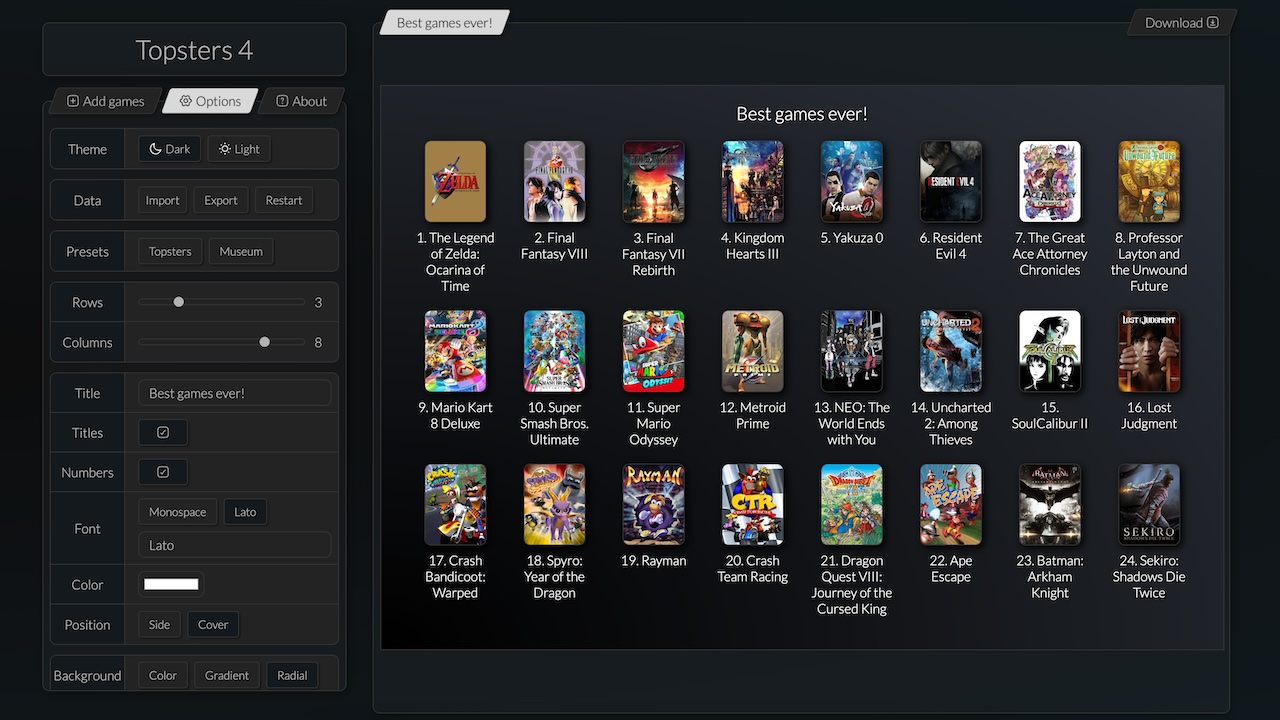Screen dimensions: 1280x720
Task: Click the Yakuza 0 cover
Action: (851, 181)
